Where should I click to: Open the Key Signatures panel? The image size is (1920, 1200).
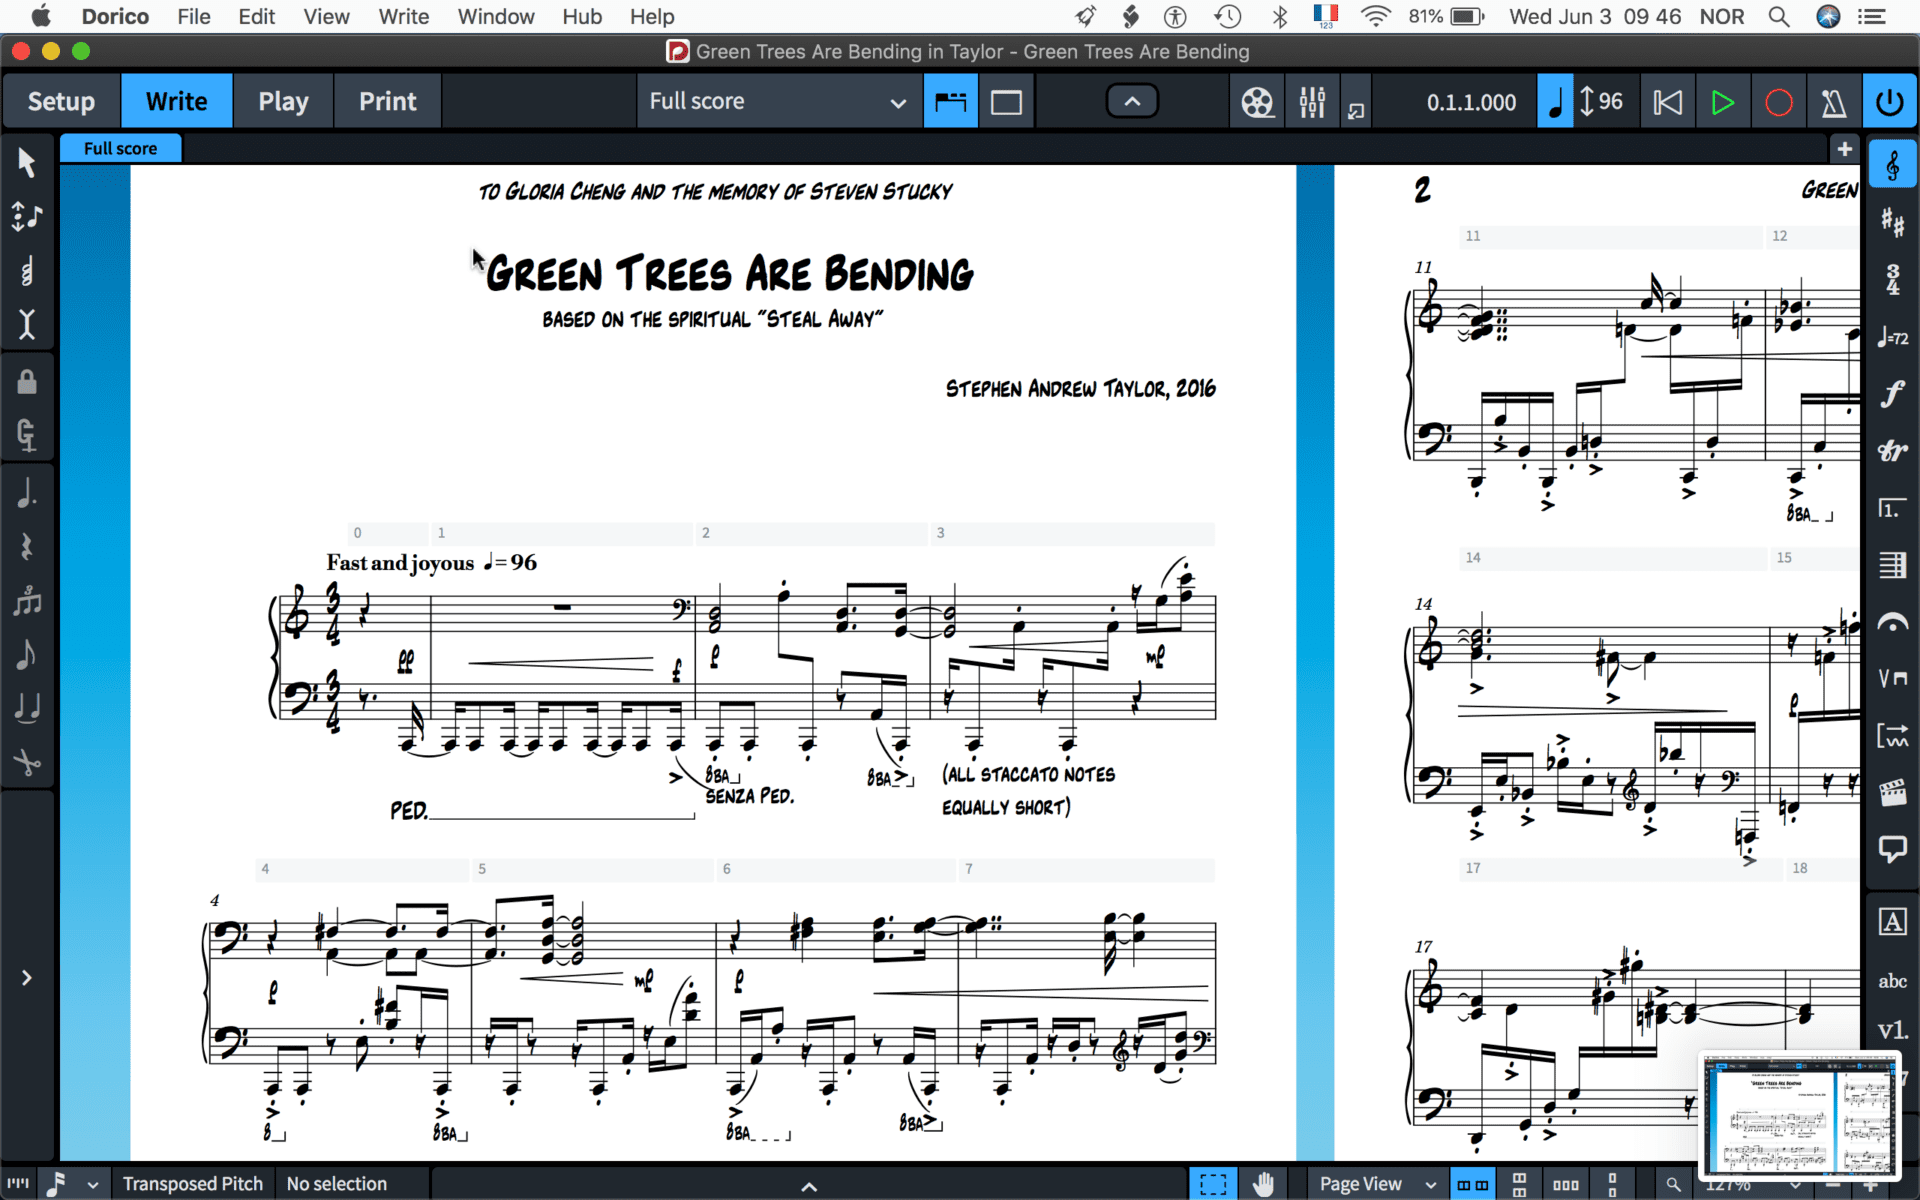1893,222
